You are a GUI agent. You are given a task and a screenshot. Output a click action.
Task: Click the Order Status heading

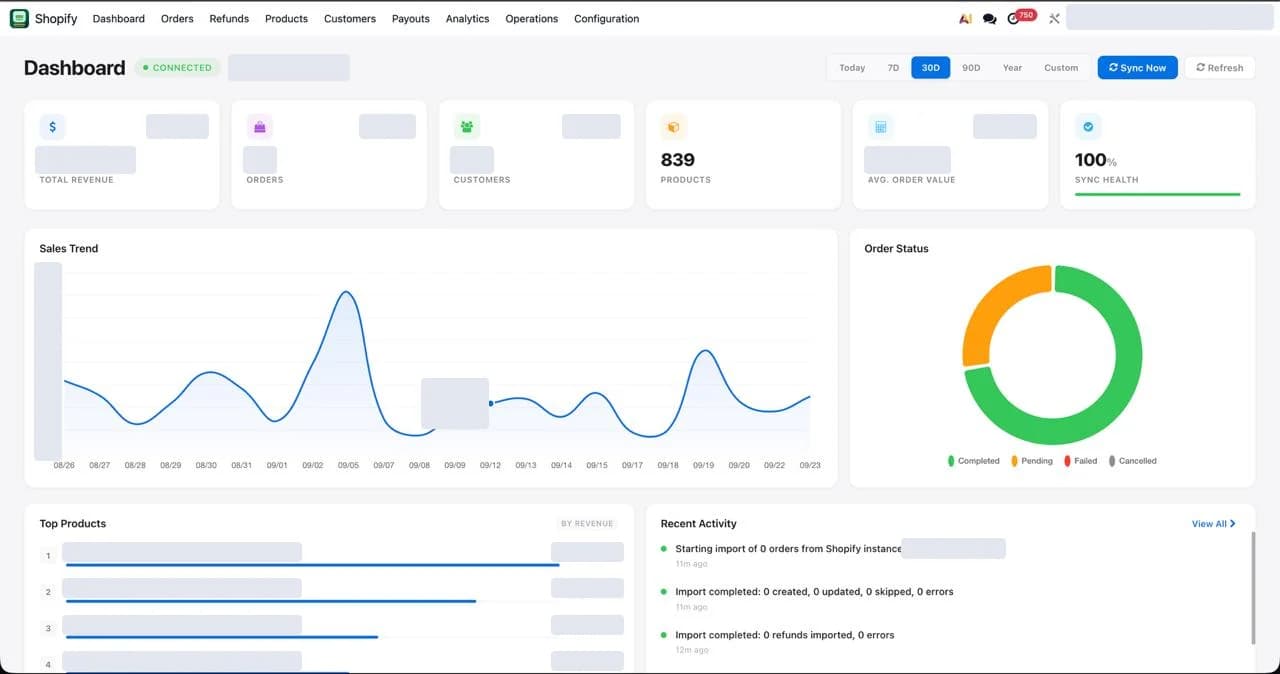tap(896, 249)
